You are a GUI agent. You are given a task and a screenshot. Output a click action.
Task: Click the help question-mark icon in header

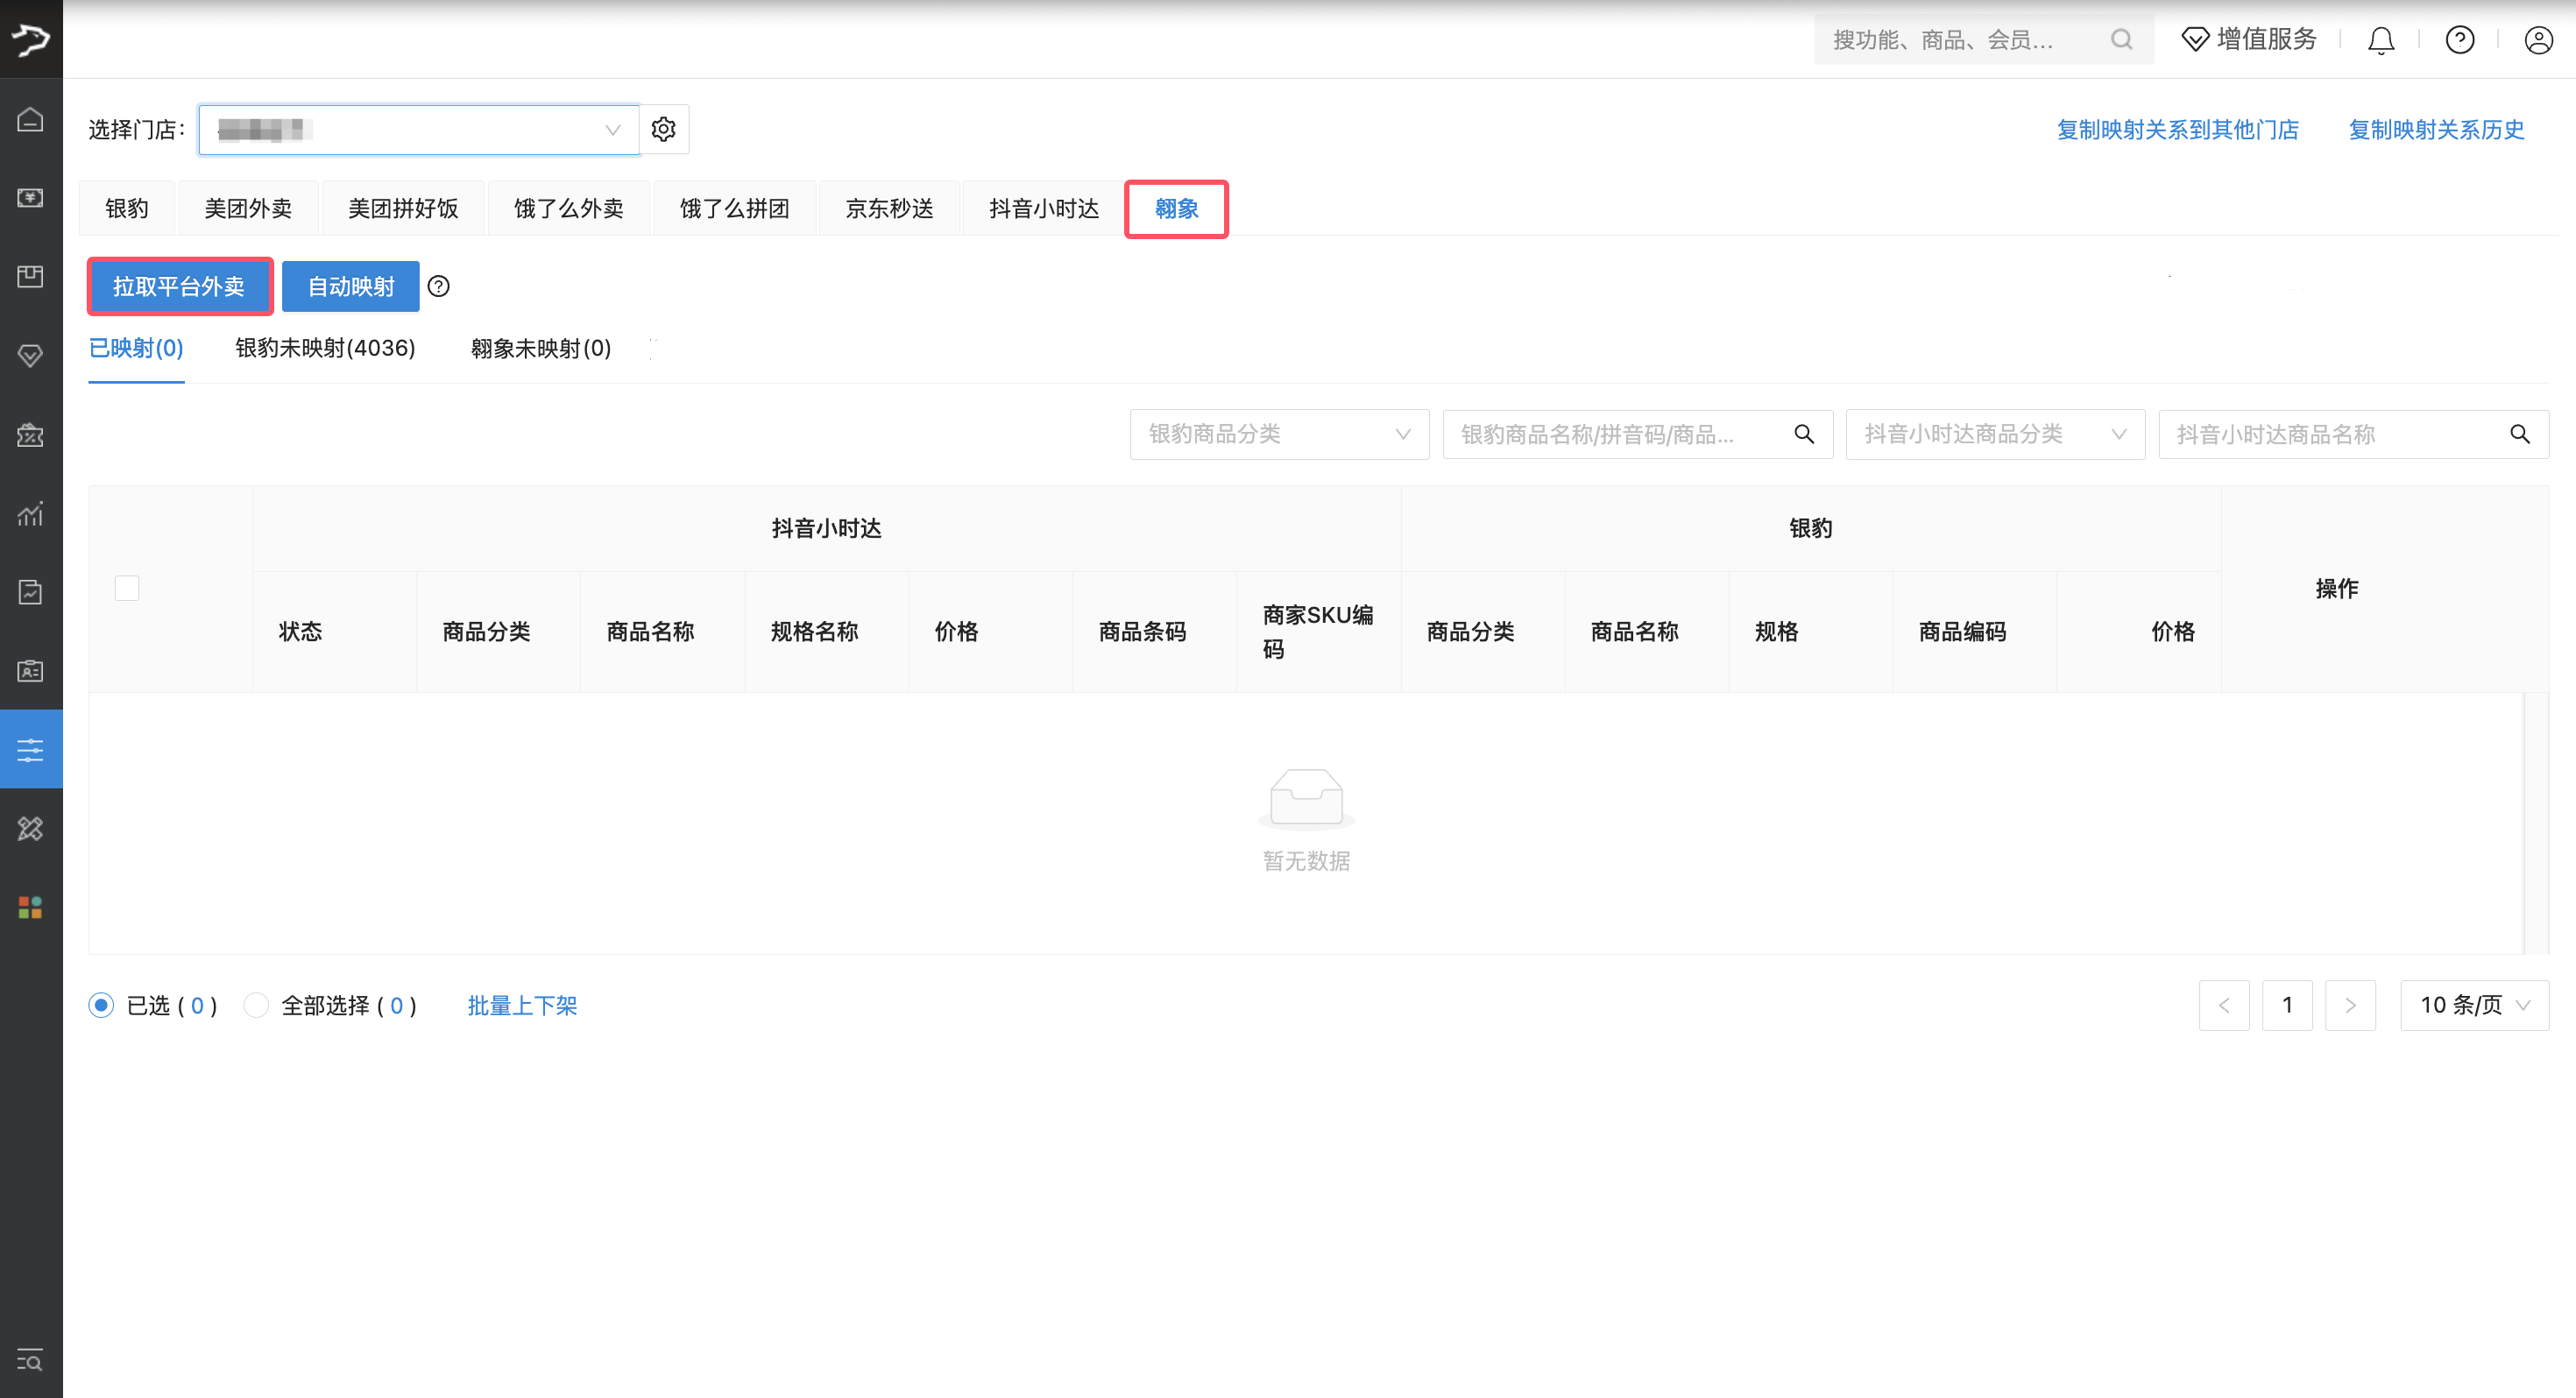[x=2459, y=40]
